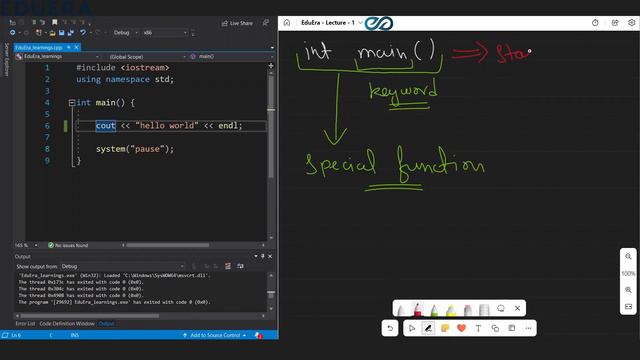
Task: Choose the pink eraser tool
Action: point(468,309)
